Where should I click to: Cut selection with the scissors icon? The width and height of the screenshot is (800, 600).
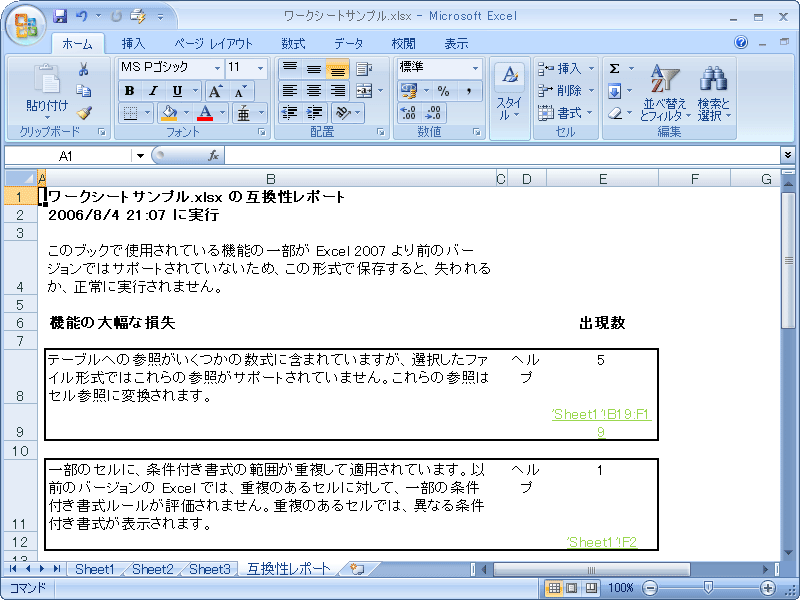point(84,69)
